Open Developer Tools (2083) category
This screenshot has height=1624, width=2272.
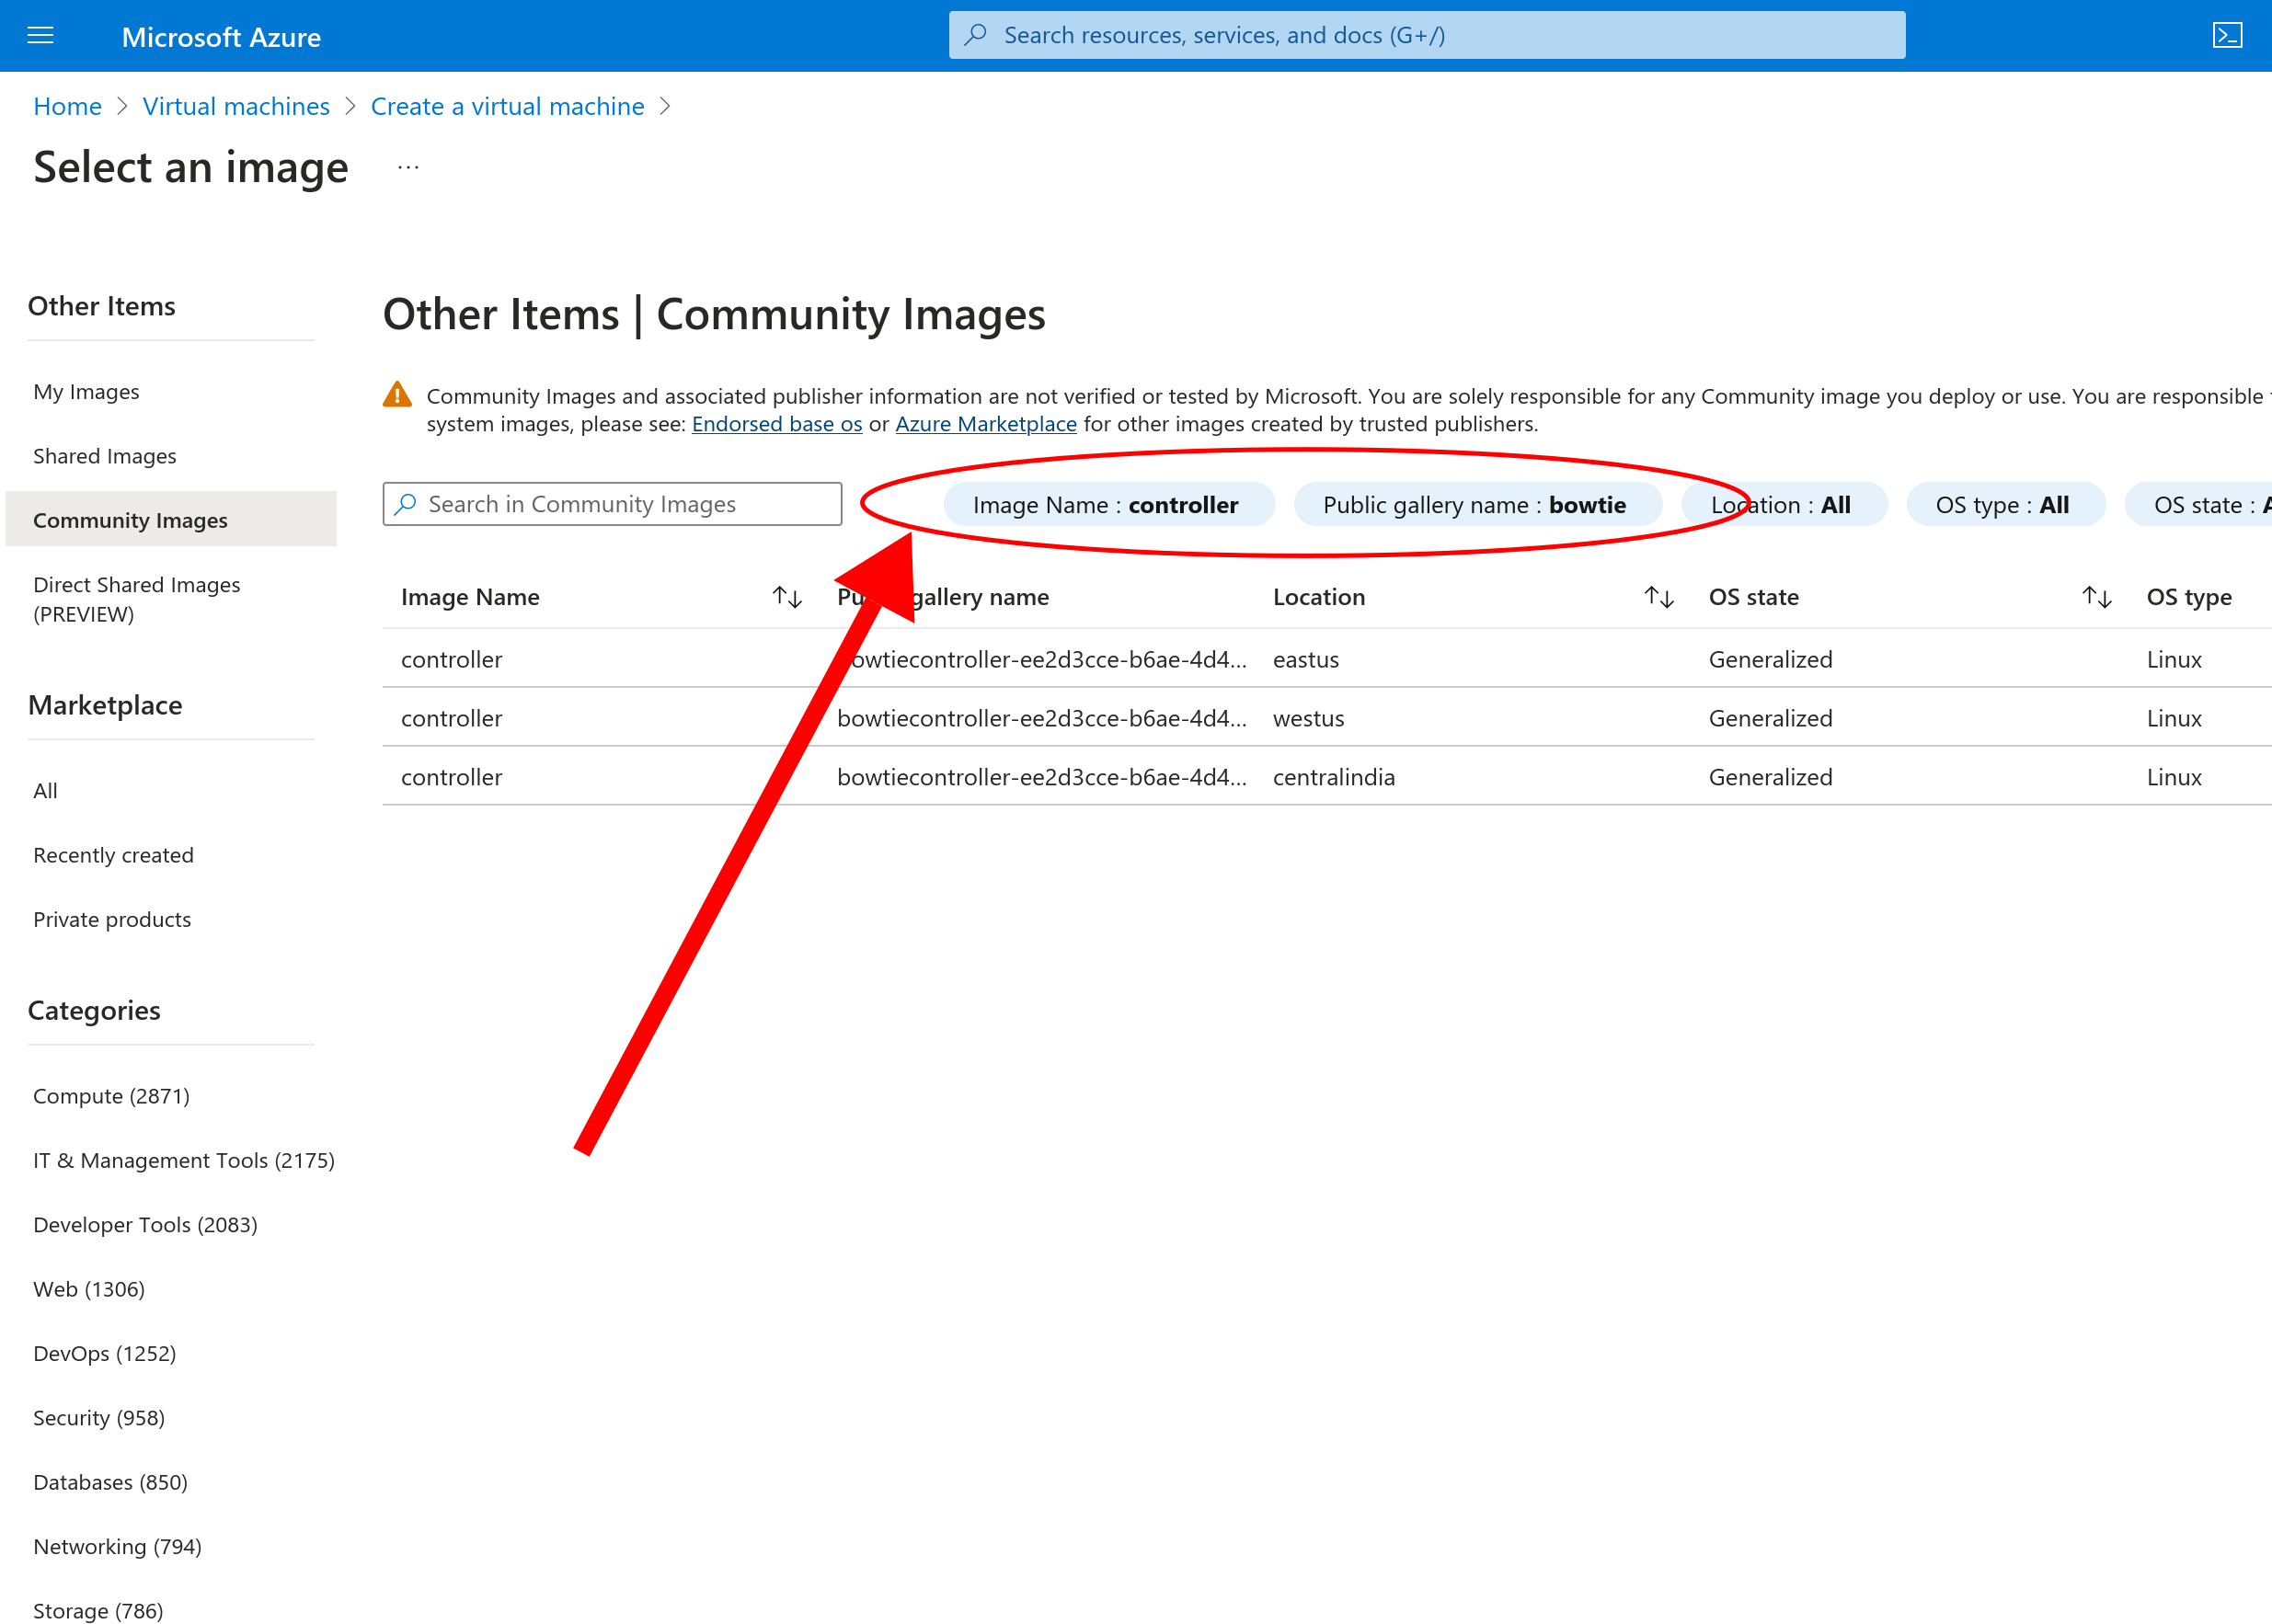click(x=145, y=1225)
